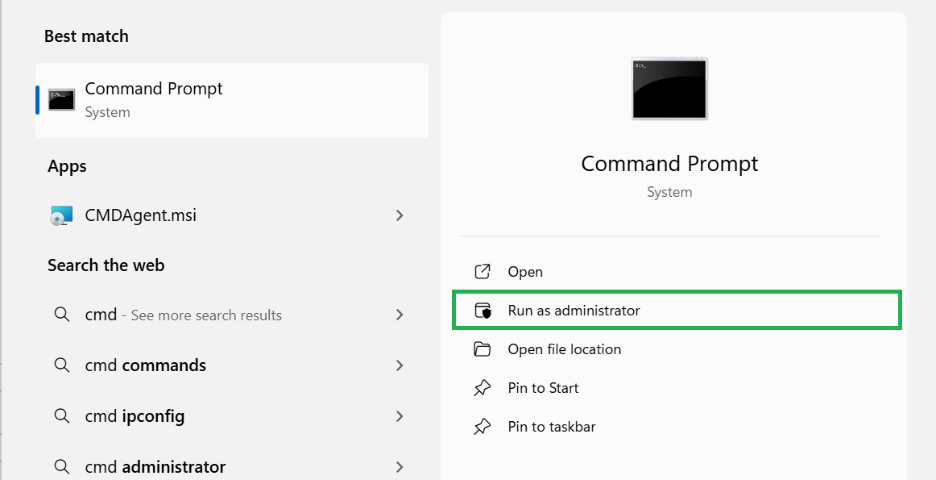Click the CMDAgent.msi installer icon

coord(61,215)
